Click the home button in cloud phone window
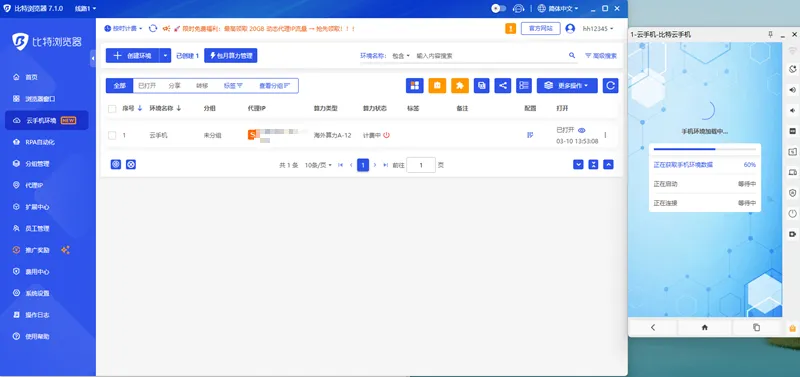Viewport: 800px width, 377px height. click(x=705, y=328)
